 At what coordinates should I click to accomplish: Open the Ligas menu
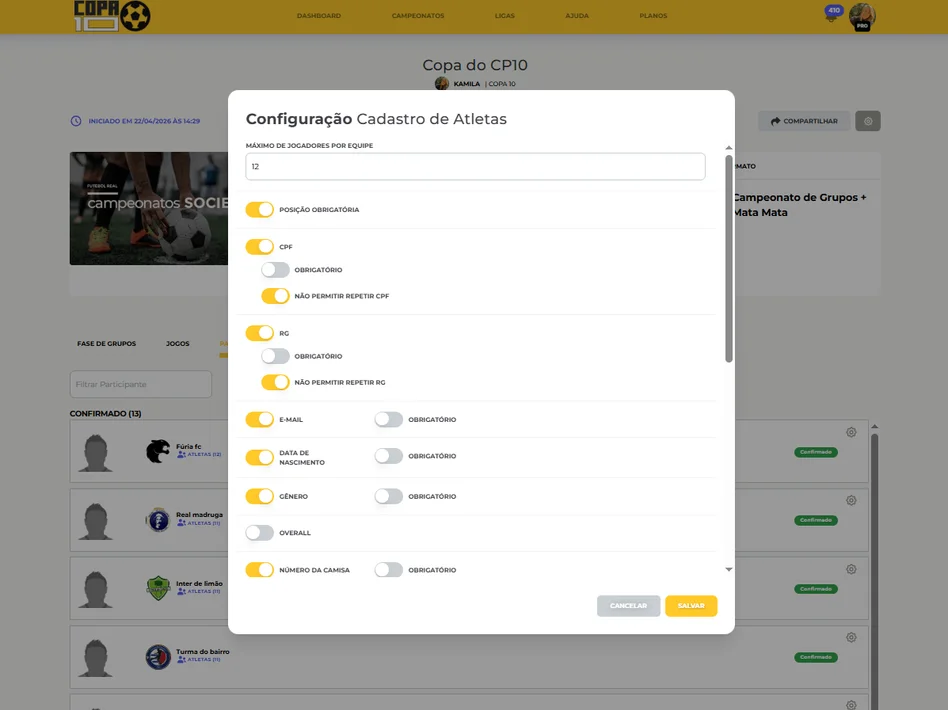(x=505, y=16)
